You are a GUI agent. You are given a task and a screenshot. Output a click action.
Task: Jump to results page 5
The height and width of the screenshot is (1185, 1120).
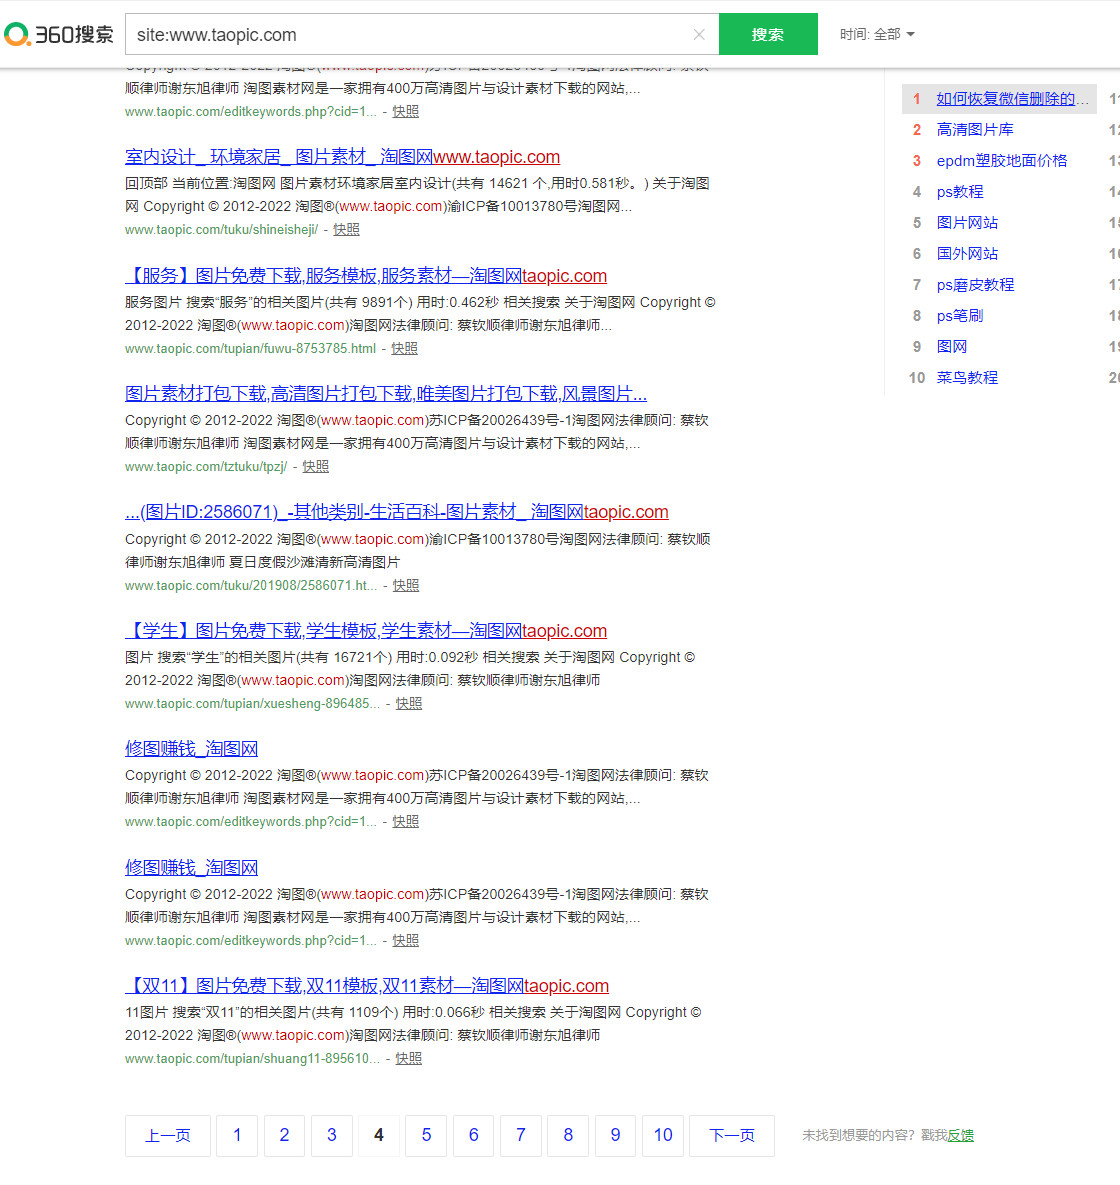426,1136
